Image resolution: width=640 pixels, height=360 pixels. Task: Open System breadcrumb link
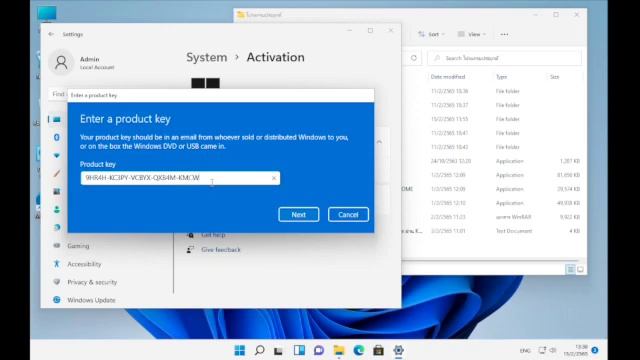[207, 57]
